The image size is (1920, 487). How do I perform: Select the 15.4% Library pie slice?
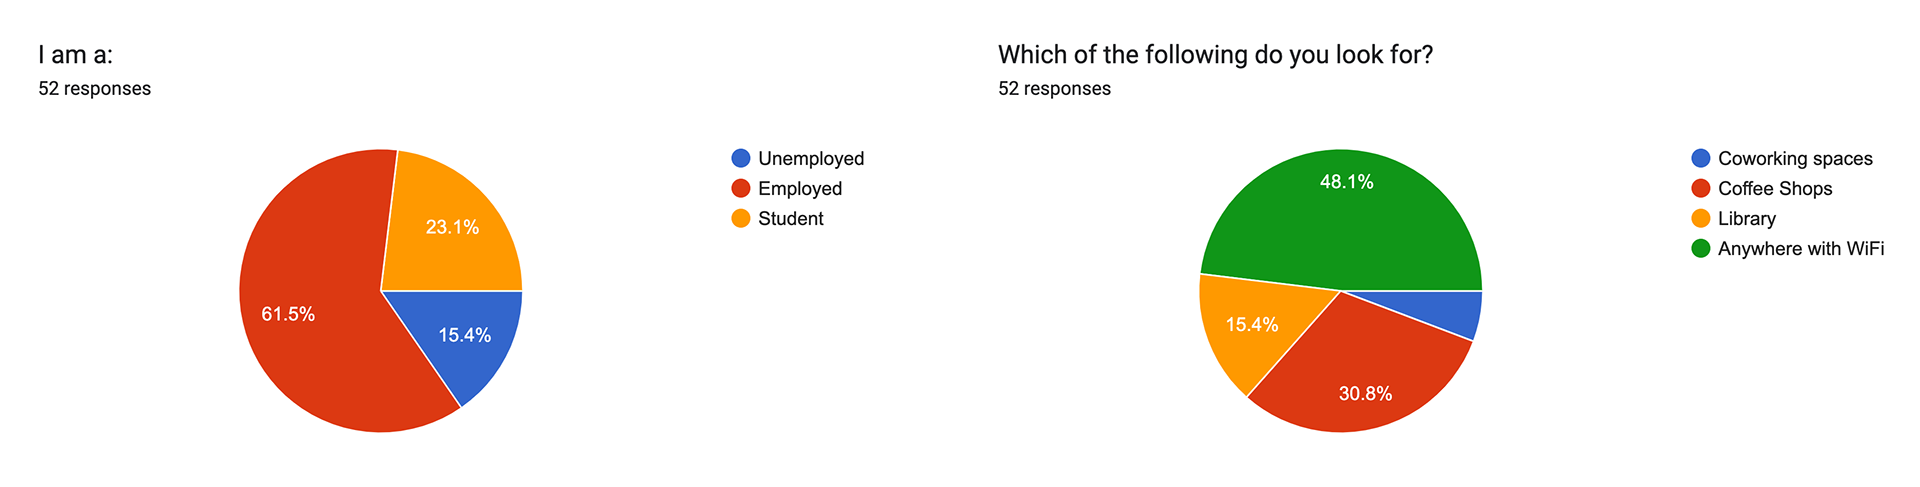(1255, 325)
